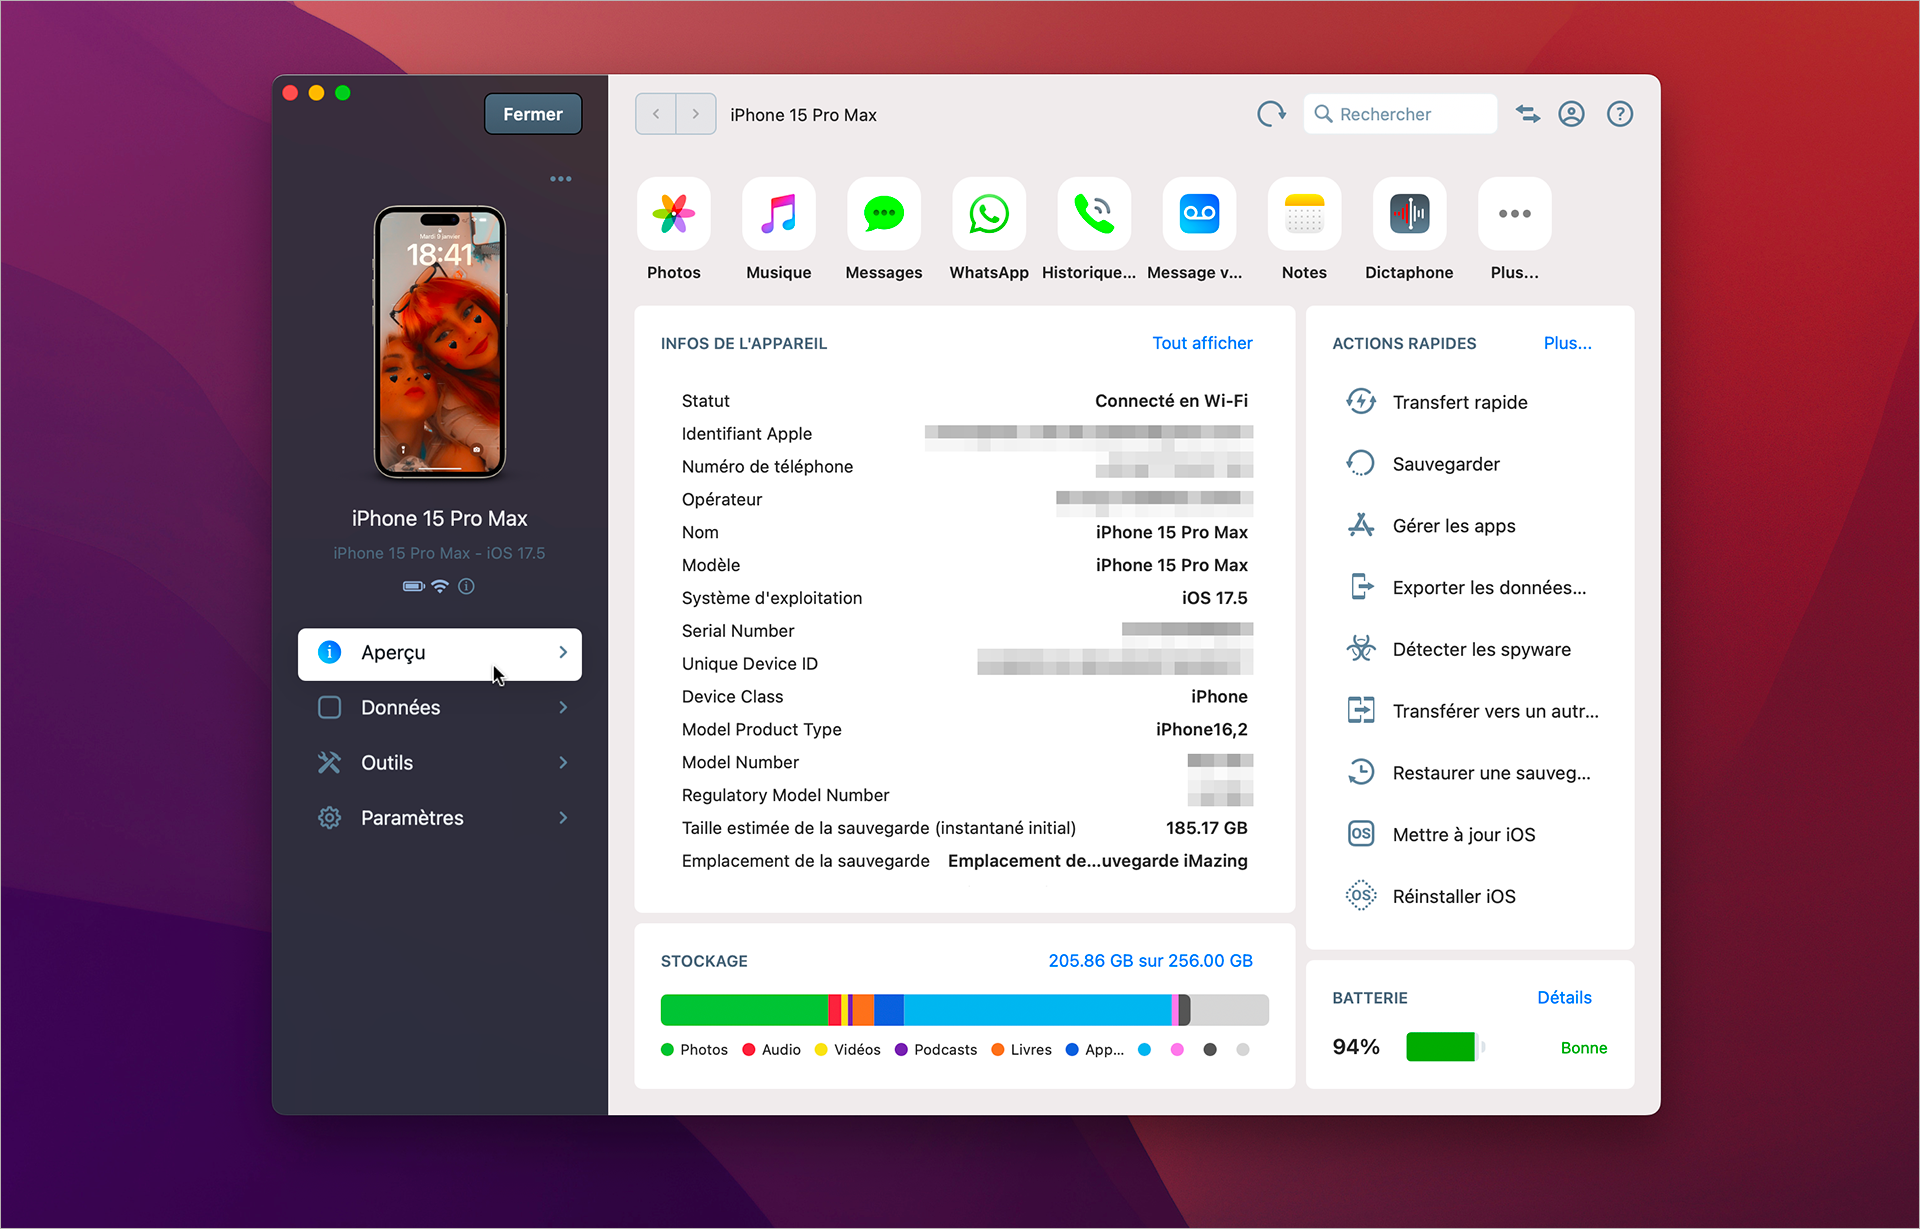Select the Aperçu sidebar item
Viewport: 1920px width, 1229px height.
[x=440, y=652]
